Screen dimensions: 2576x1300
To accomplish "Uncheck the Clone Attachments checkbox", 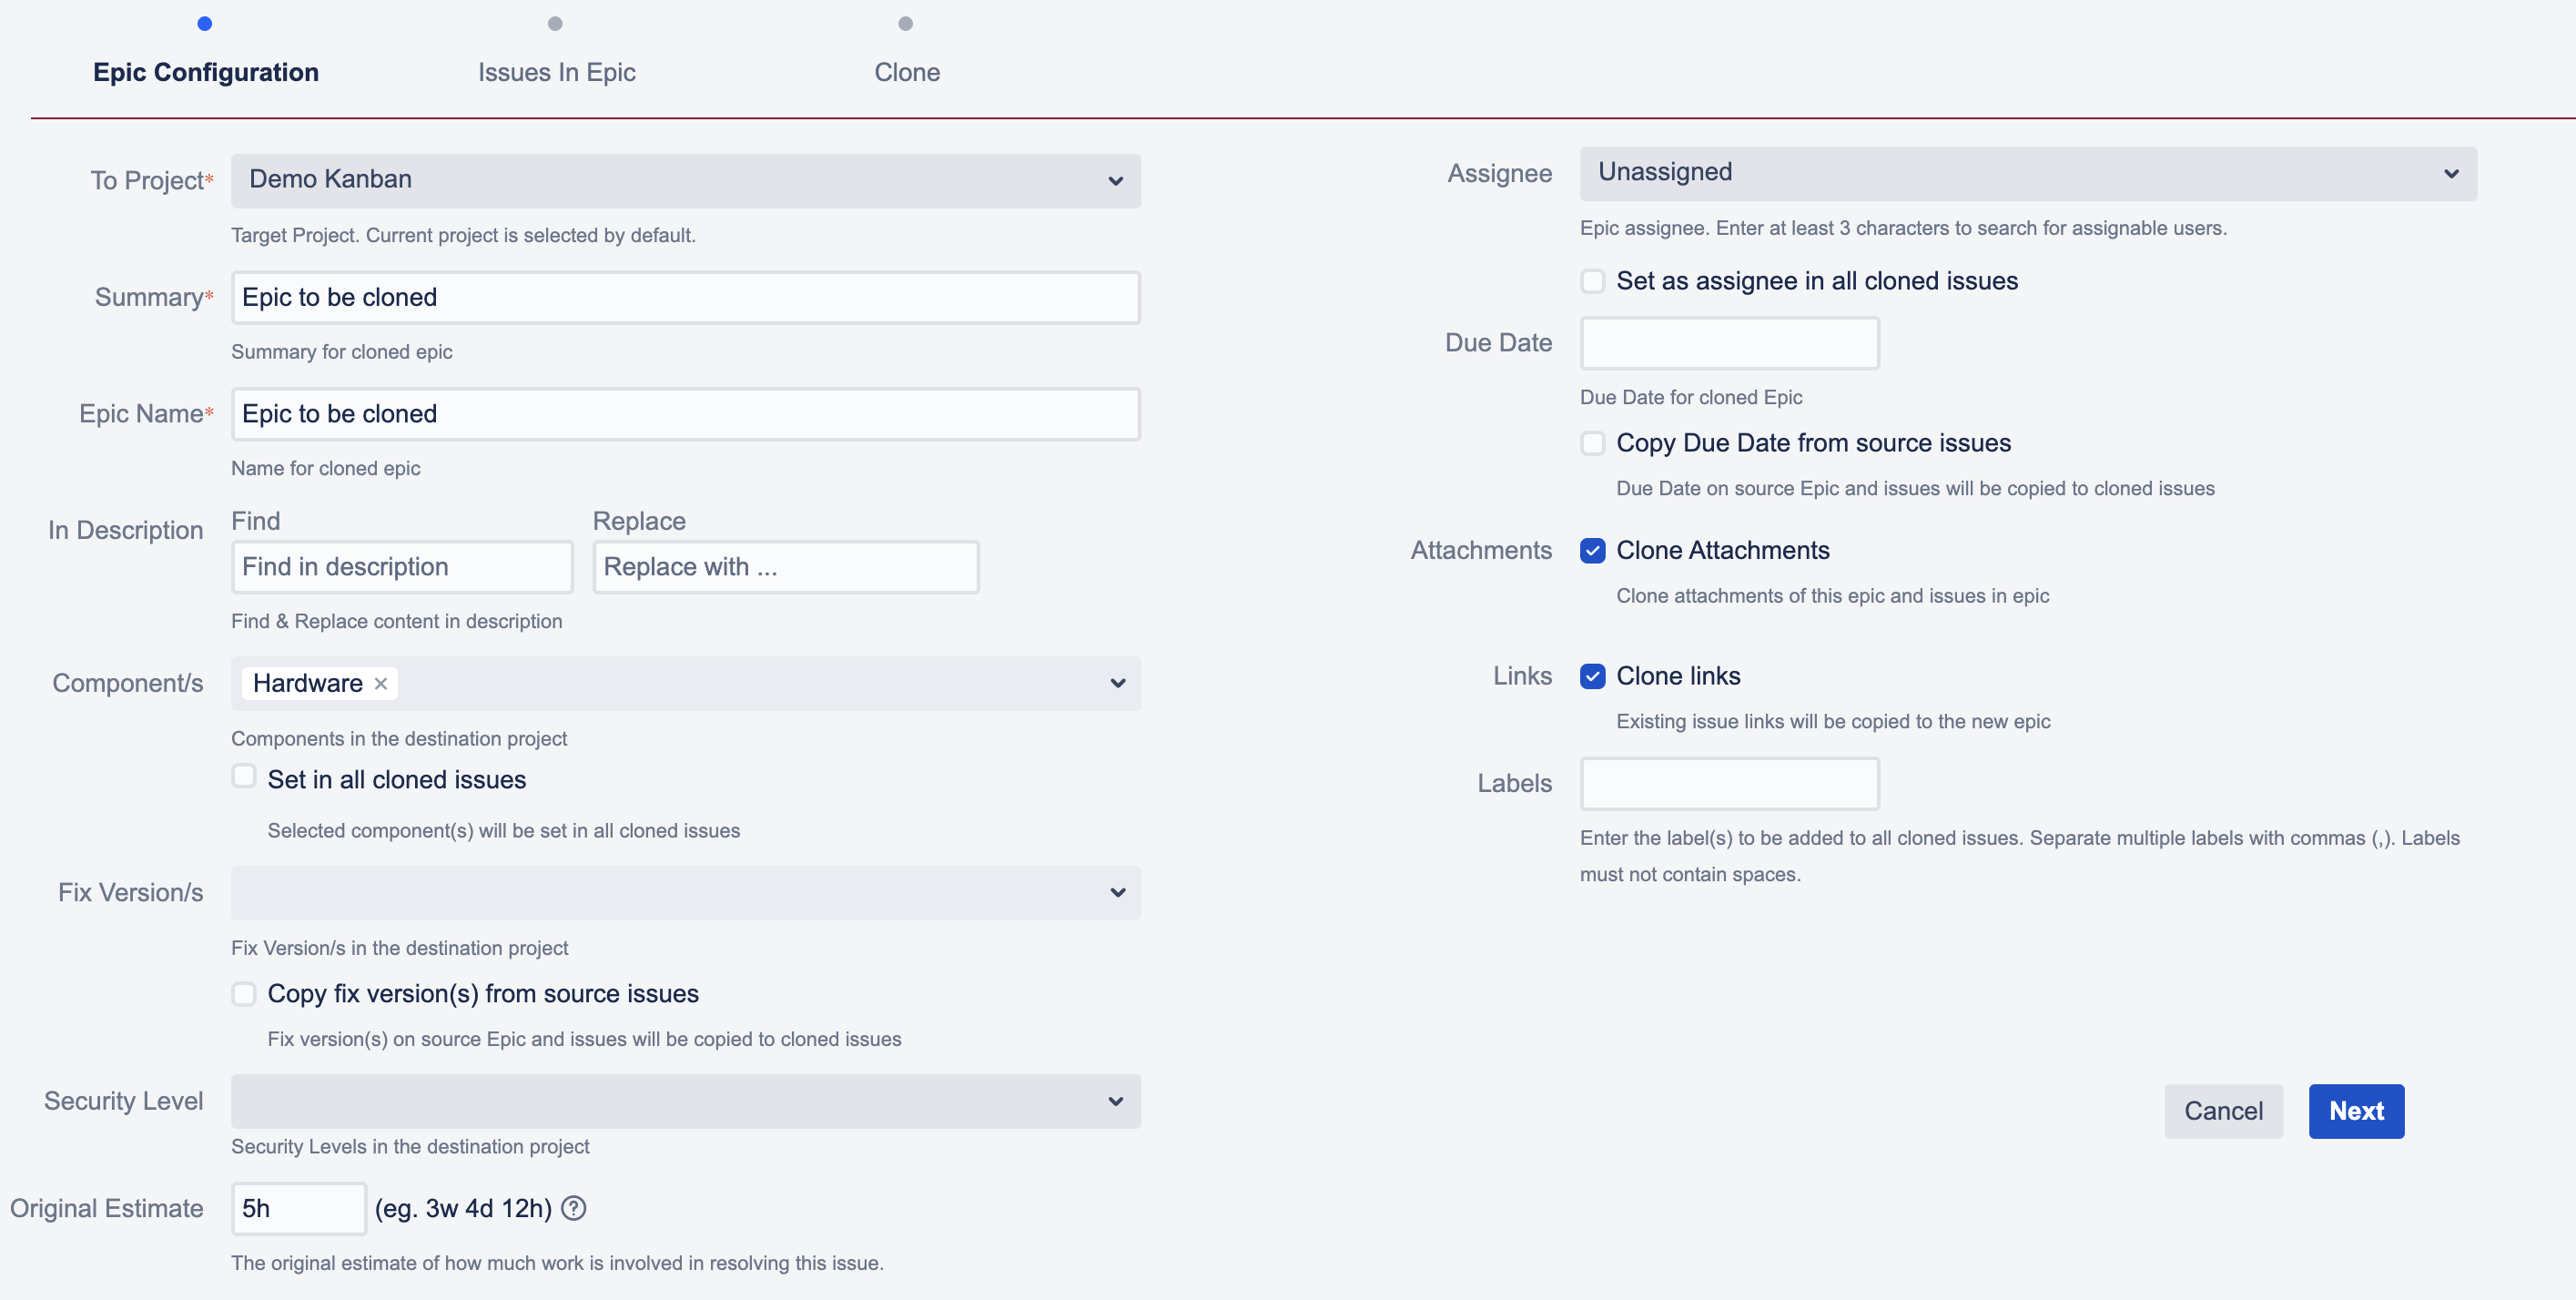I will coord(1593,551).
